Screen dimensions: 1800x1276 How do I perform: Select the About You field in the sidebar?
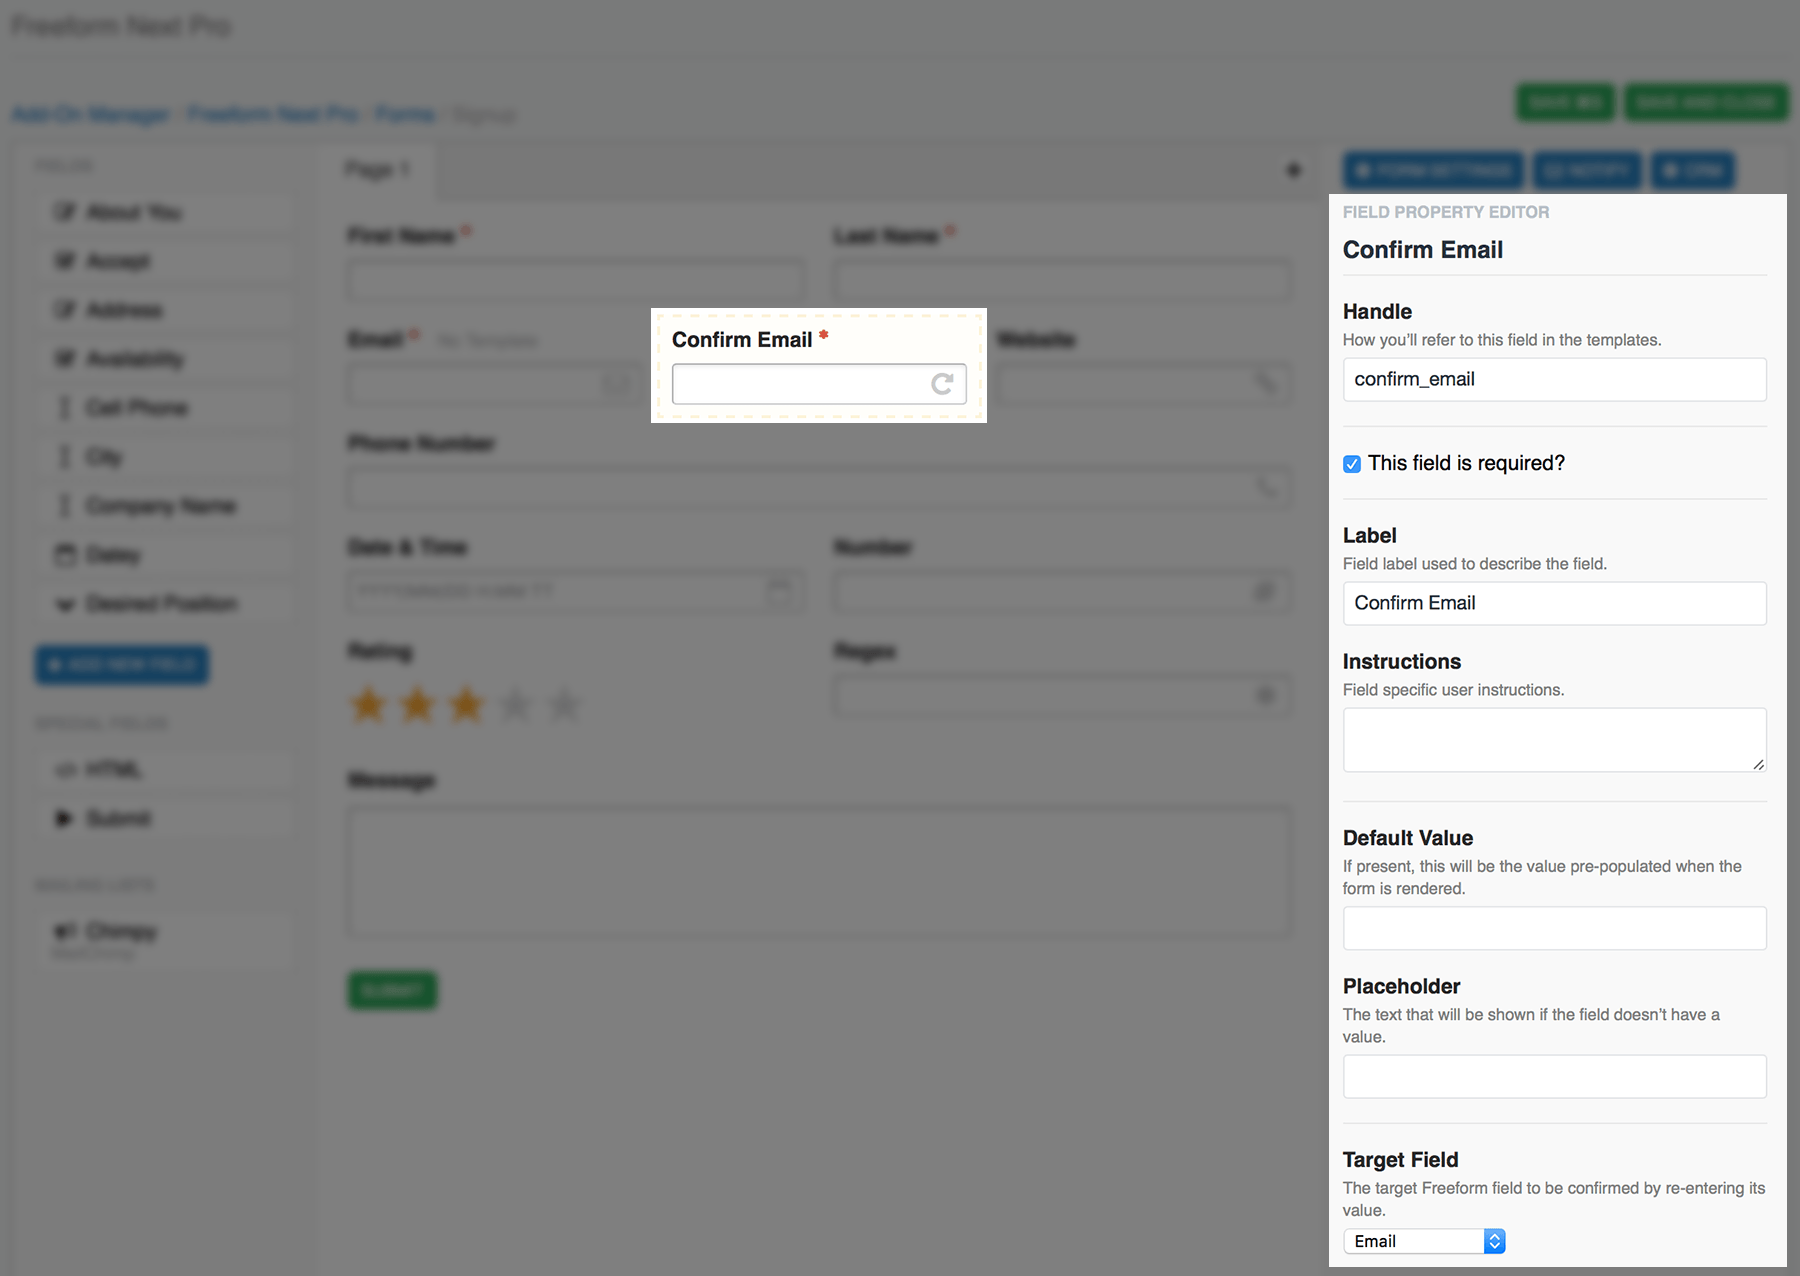pos(165,212)
